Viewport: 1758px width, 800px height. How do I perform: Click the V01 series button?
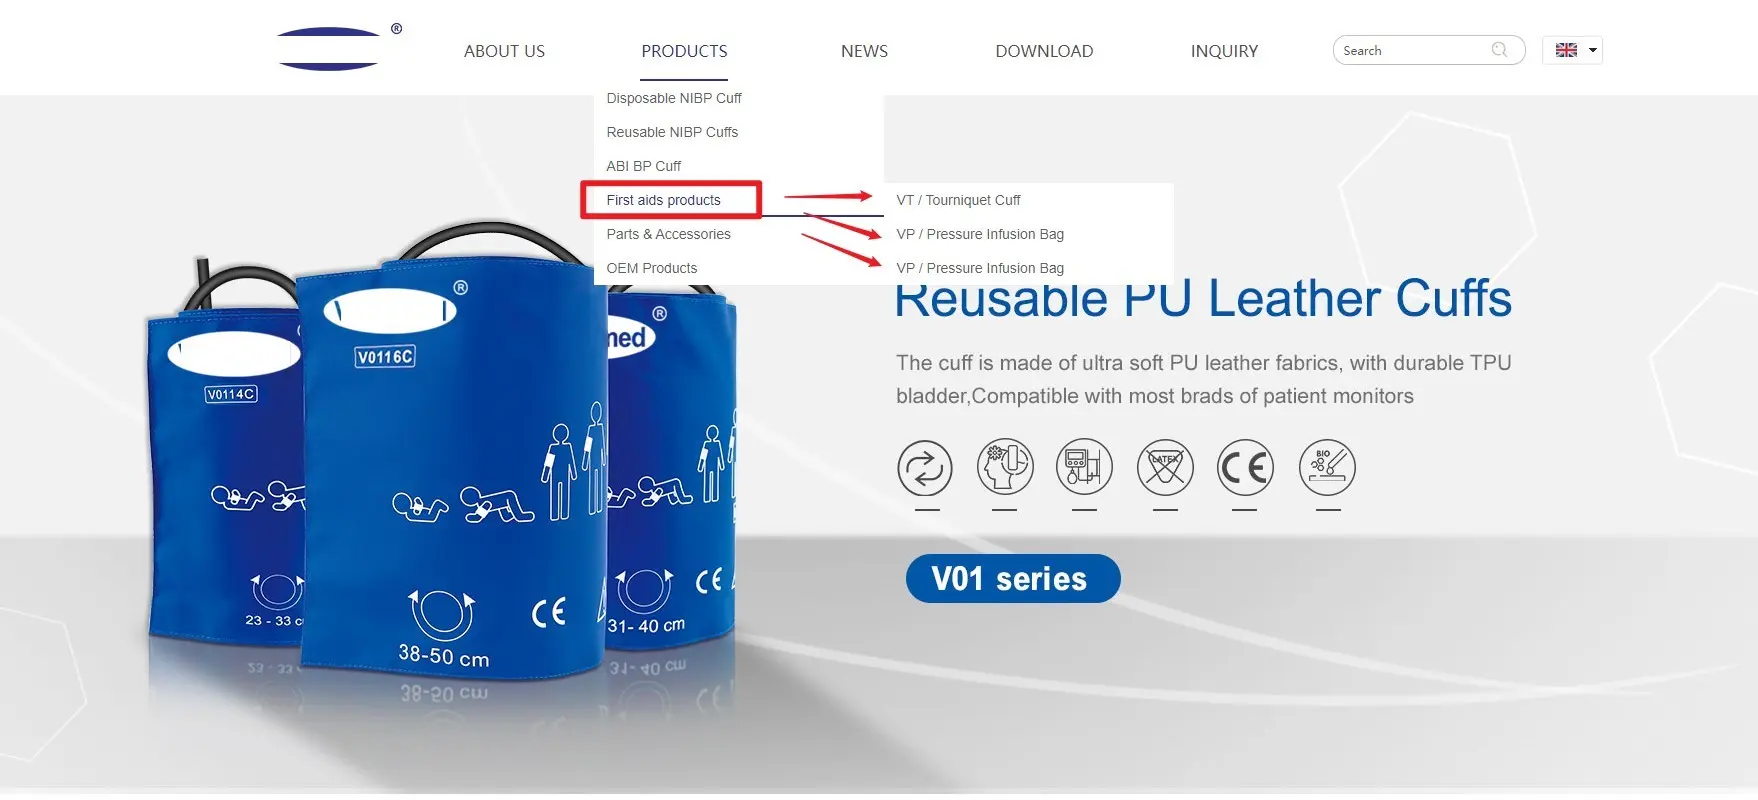[1013, 578]
